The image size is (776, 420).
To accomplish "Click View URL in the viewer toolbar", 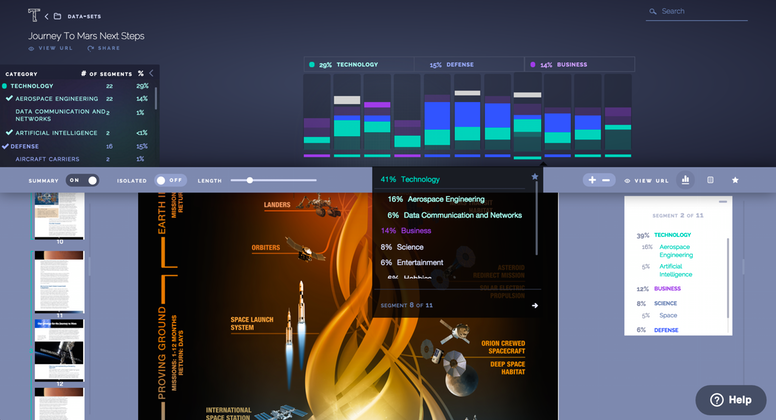I will pyautogui.click(x=651, y=181).
